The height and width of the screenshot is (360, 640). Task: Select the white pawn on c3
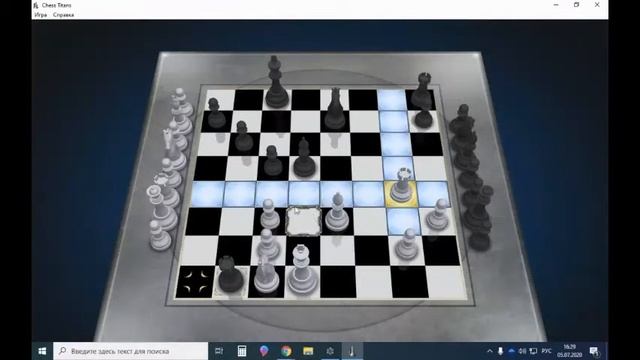pyautogui.click(x=269, y=214)
